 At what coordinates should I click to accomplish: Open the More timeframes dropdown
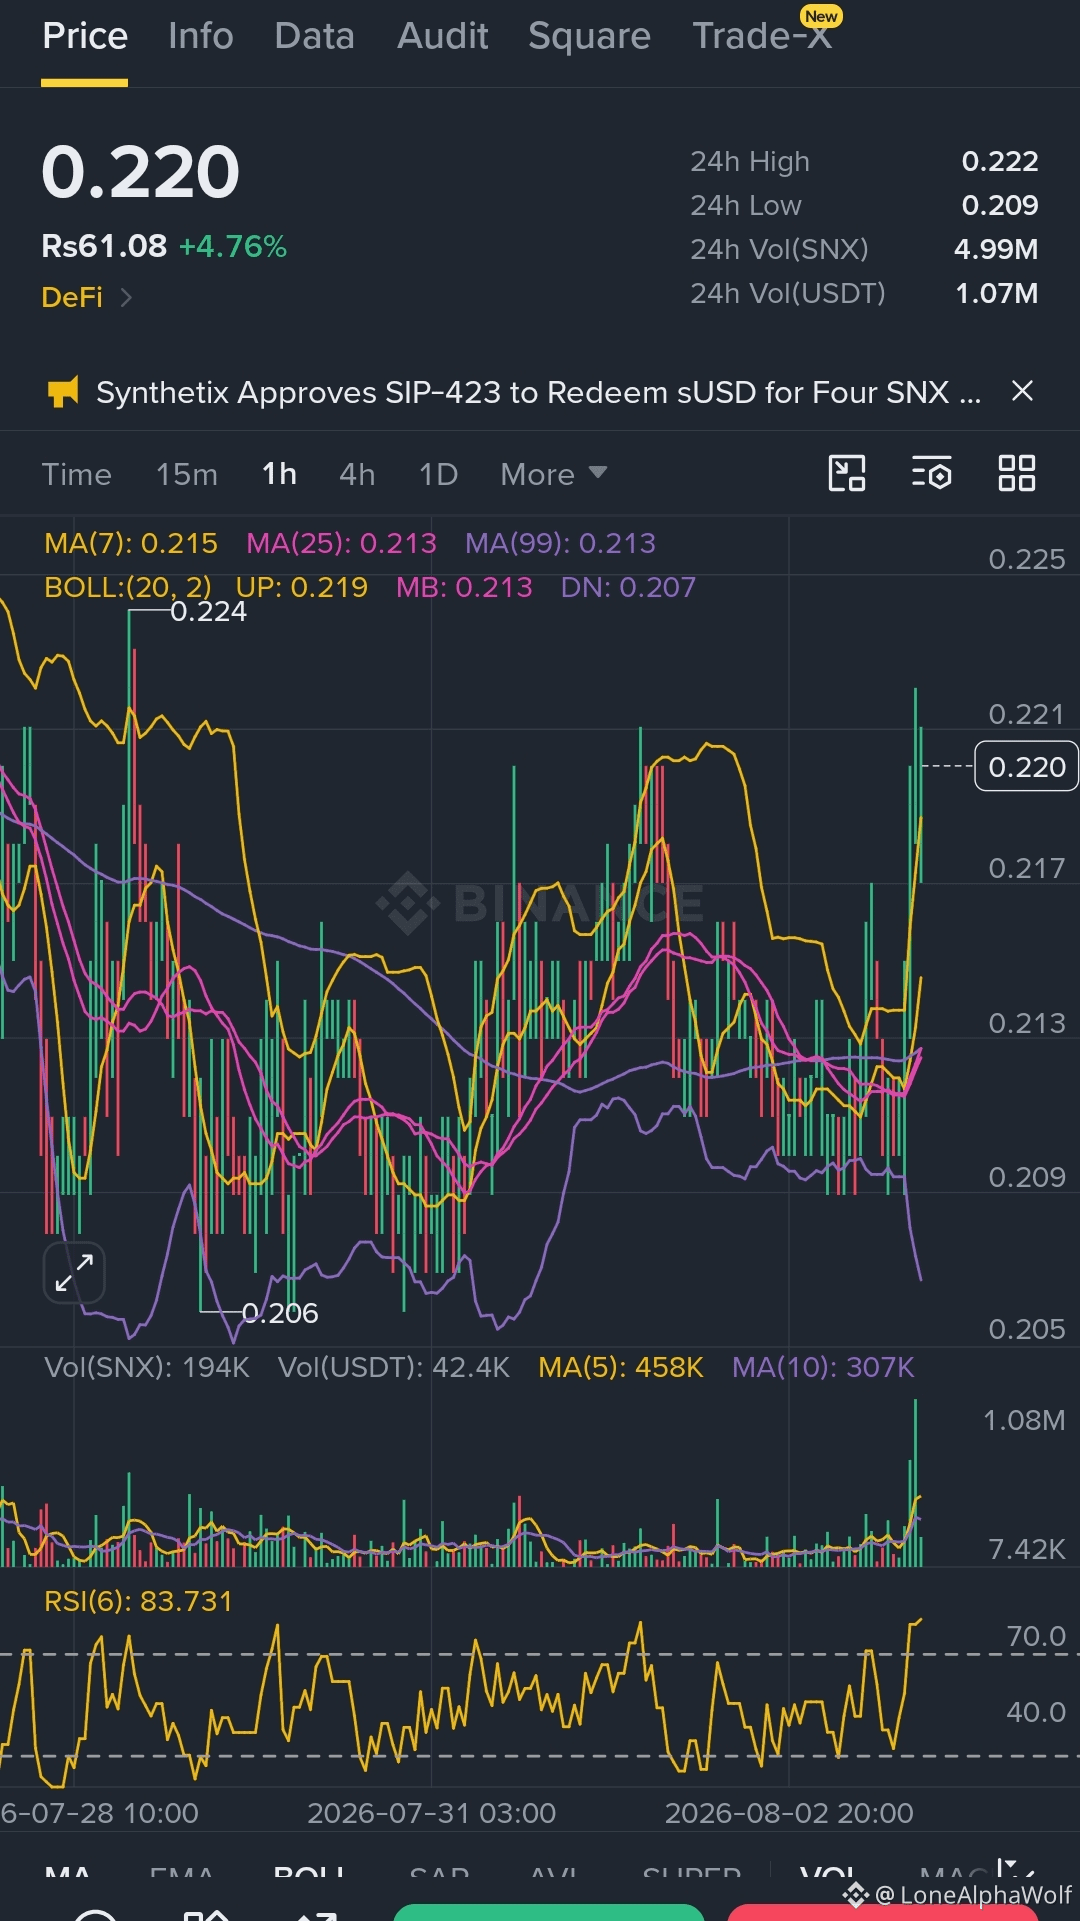554,474
